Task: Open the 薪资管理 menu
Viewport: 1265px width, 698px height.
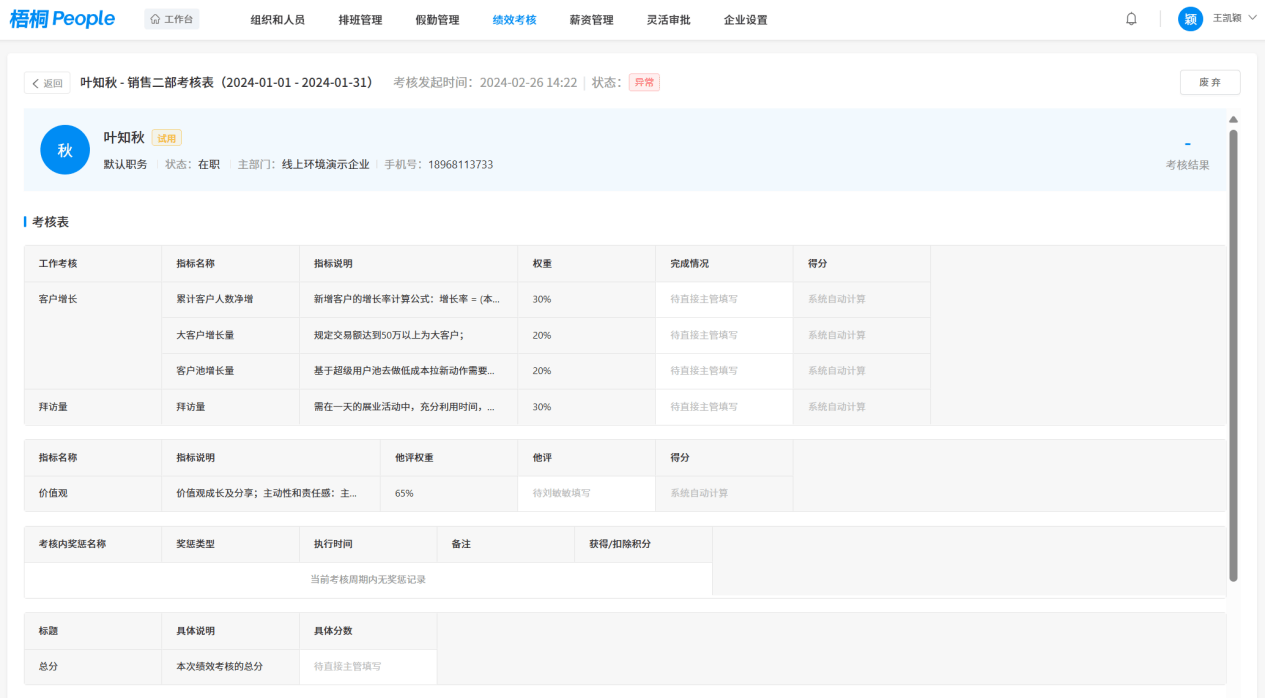Action: pyautogui.click(x=591, y=20)
